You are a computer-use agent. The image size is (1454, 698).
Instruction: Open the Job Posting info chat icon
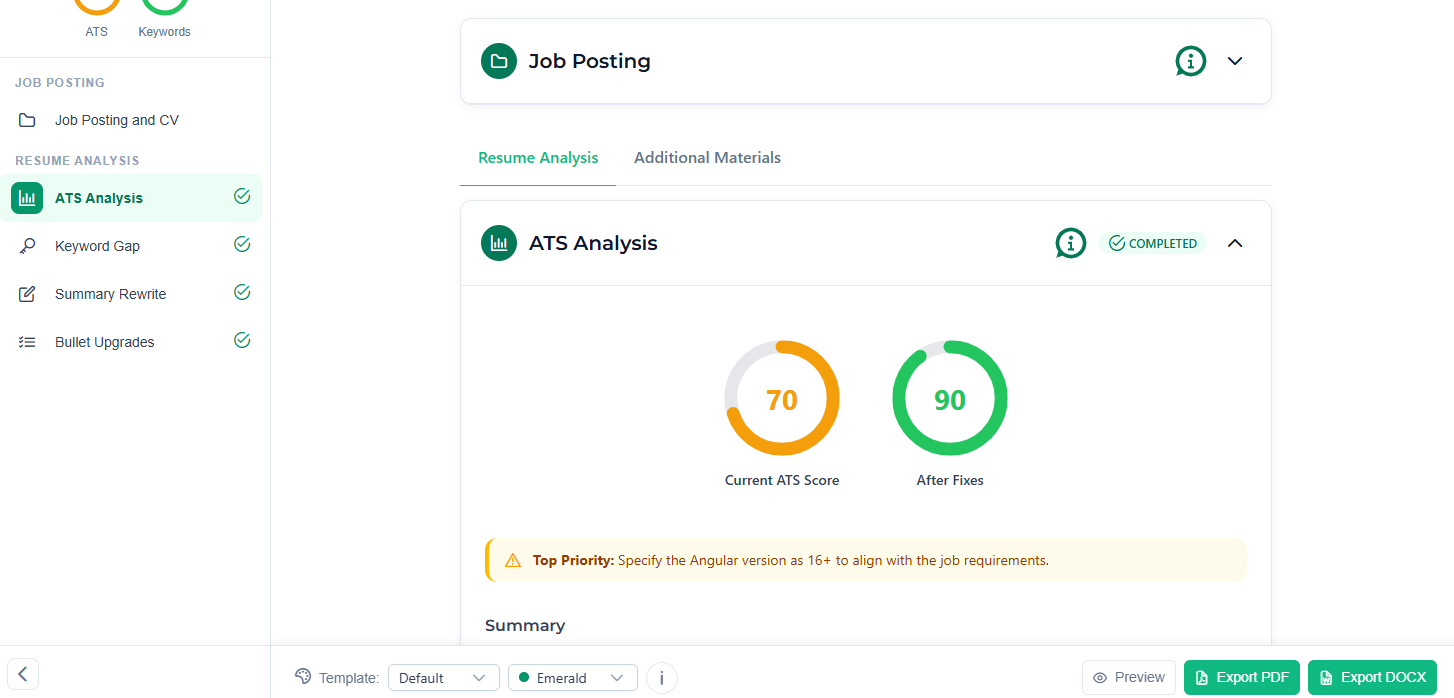pos(1190,61)
